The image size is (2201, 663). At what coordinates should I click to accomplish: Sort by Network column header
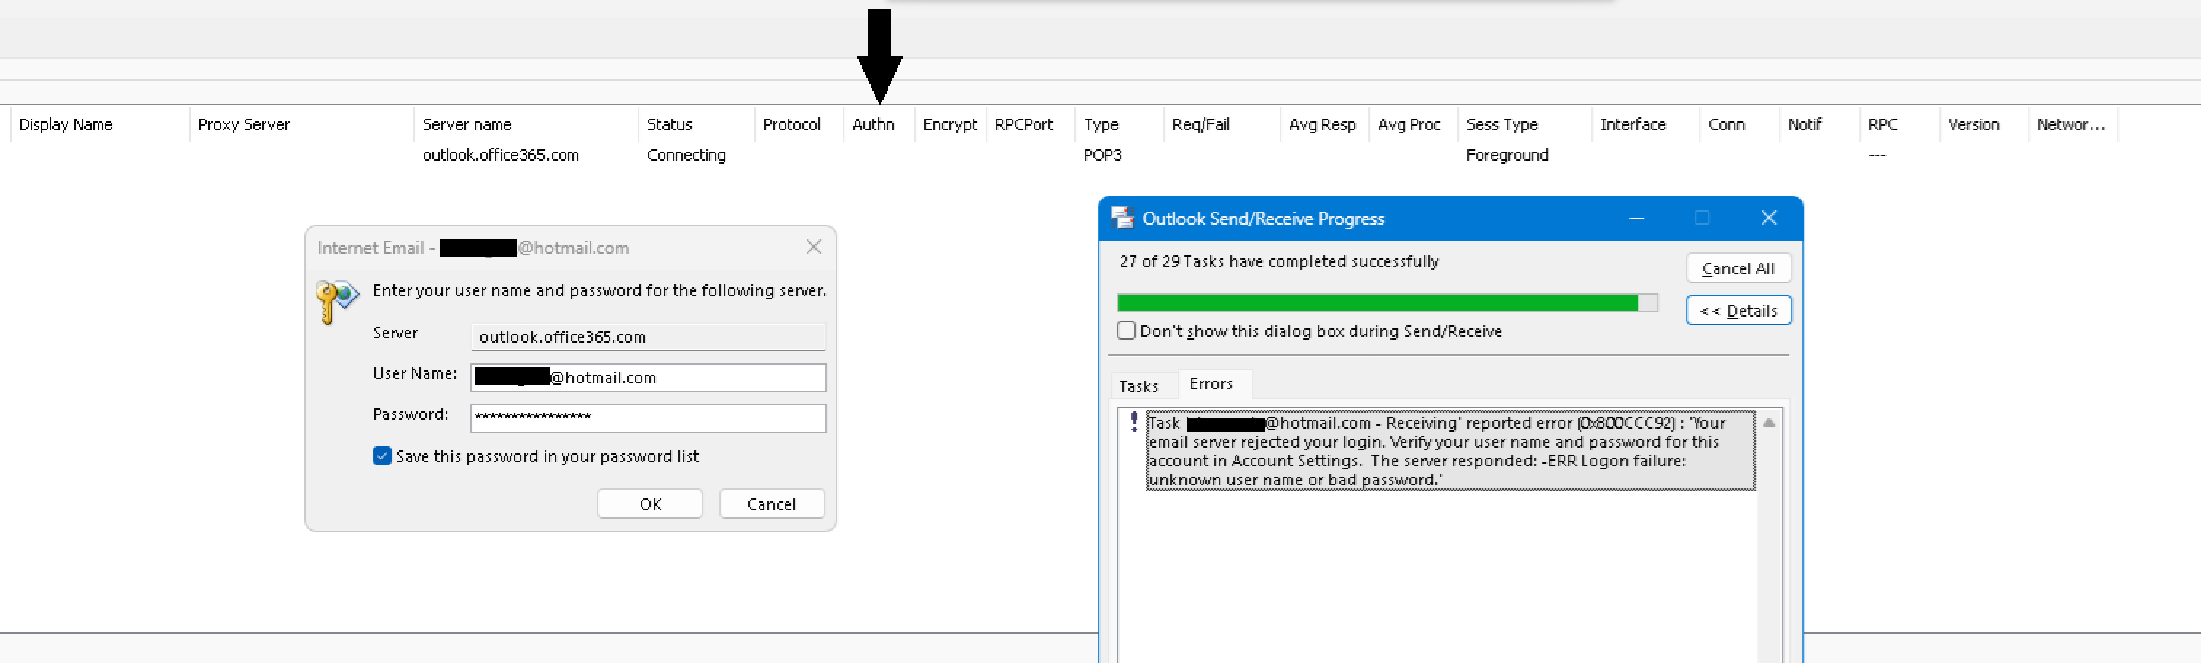[x=2072, y=124]
